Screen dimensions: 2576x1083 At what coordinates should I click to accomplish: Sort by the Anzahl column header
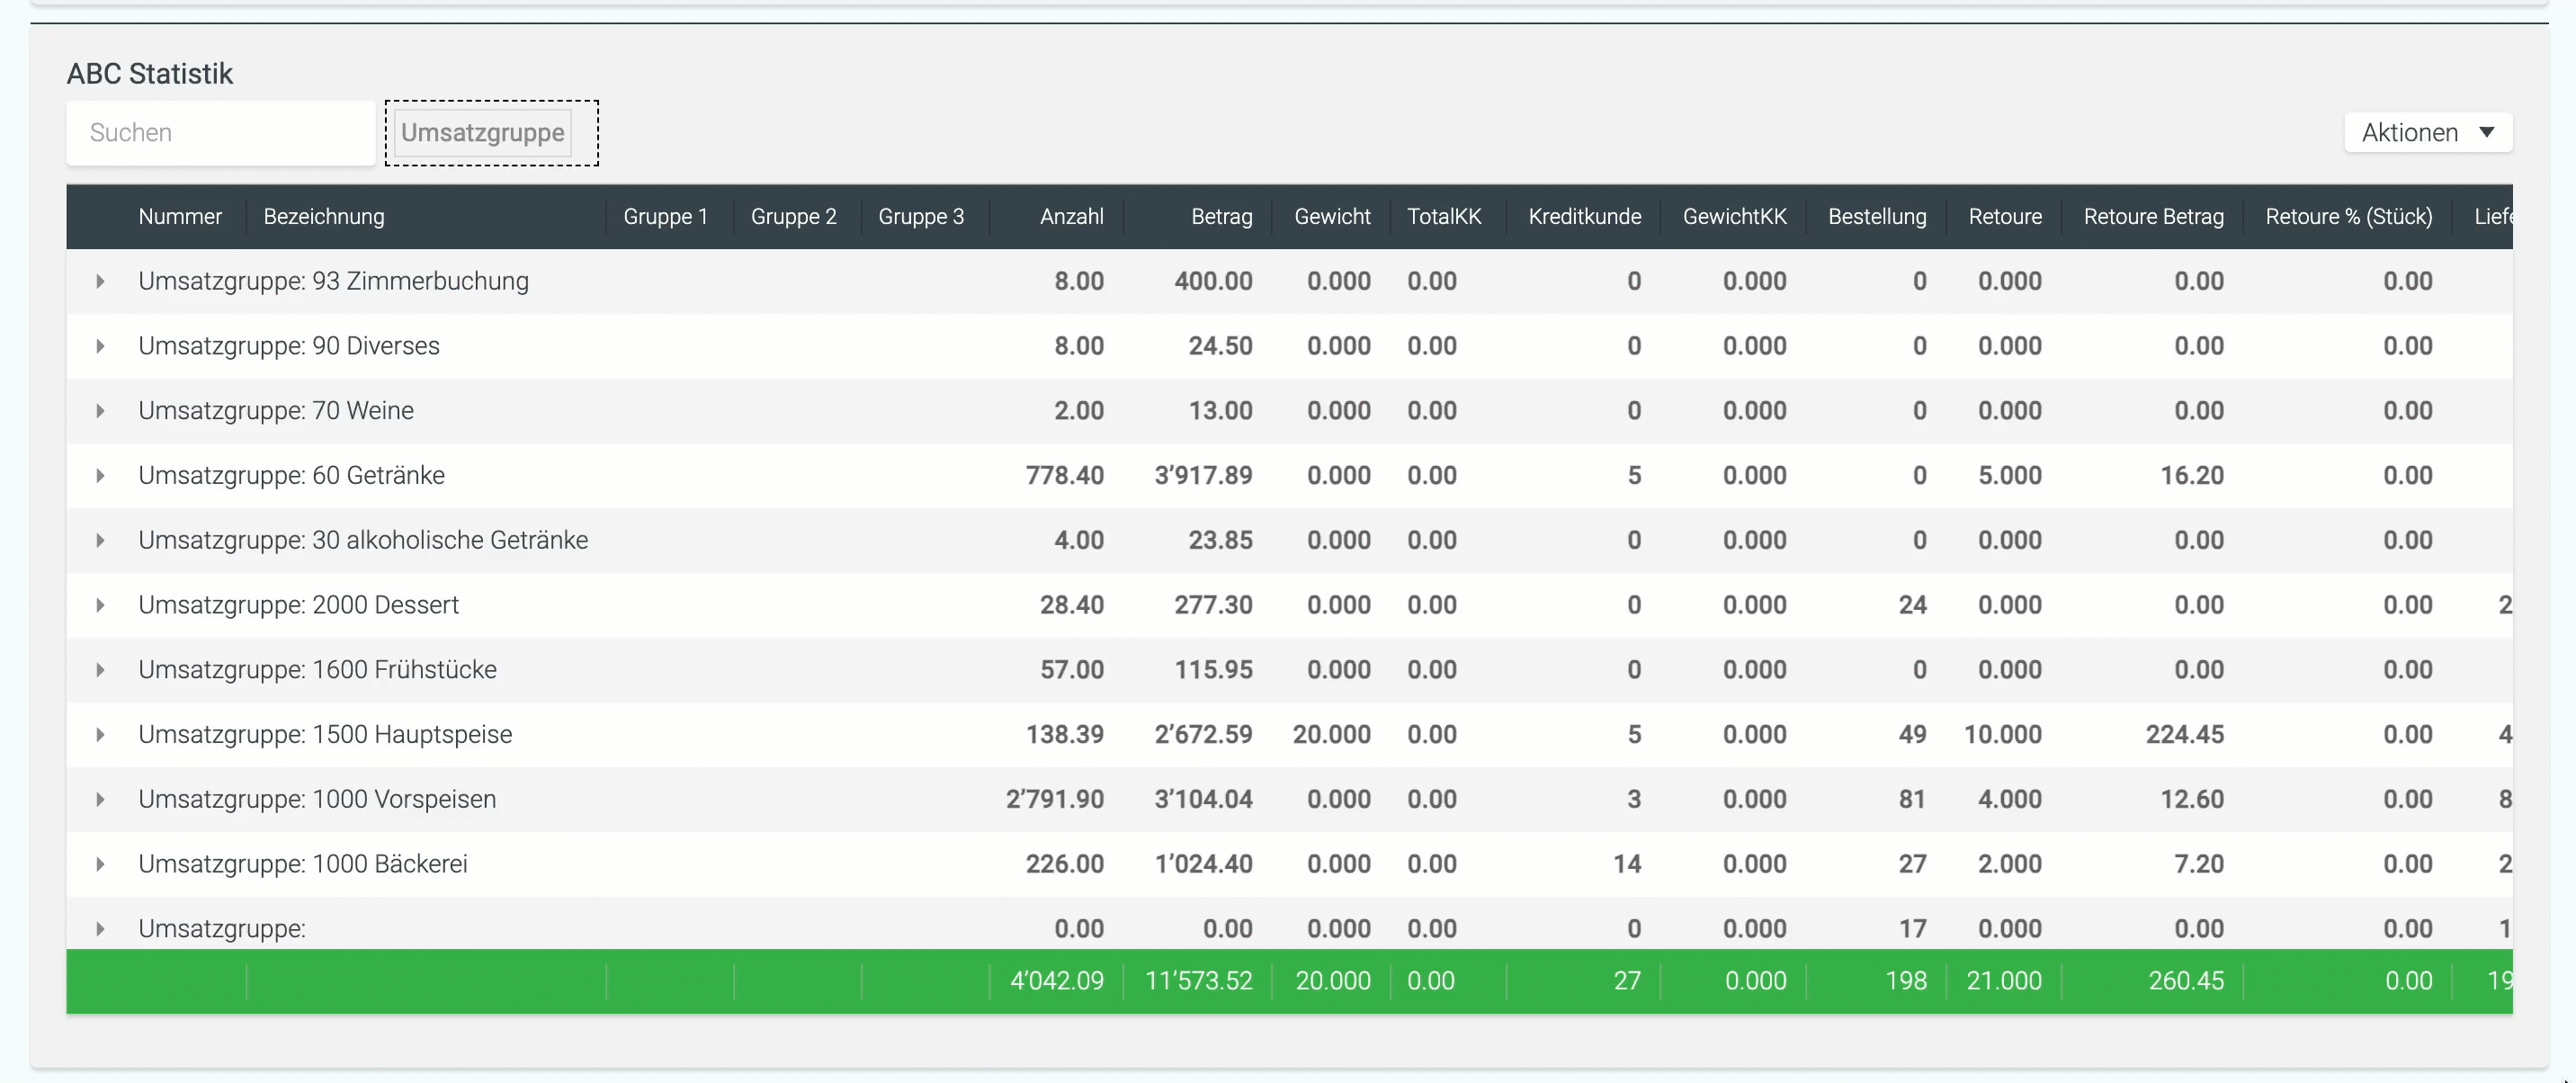click(x=1071, y=217)
